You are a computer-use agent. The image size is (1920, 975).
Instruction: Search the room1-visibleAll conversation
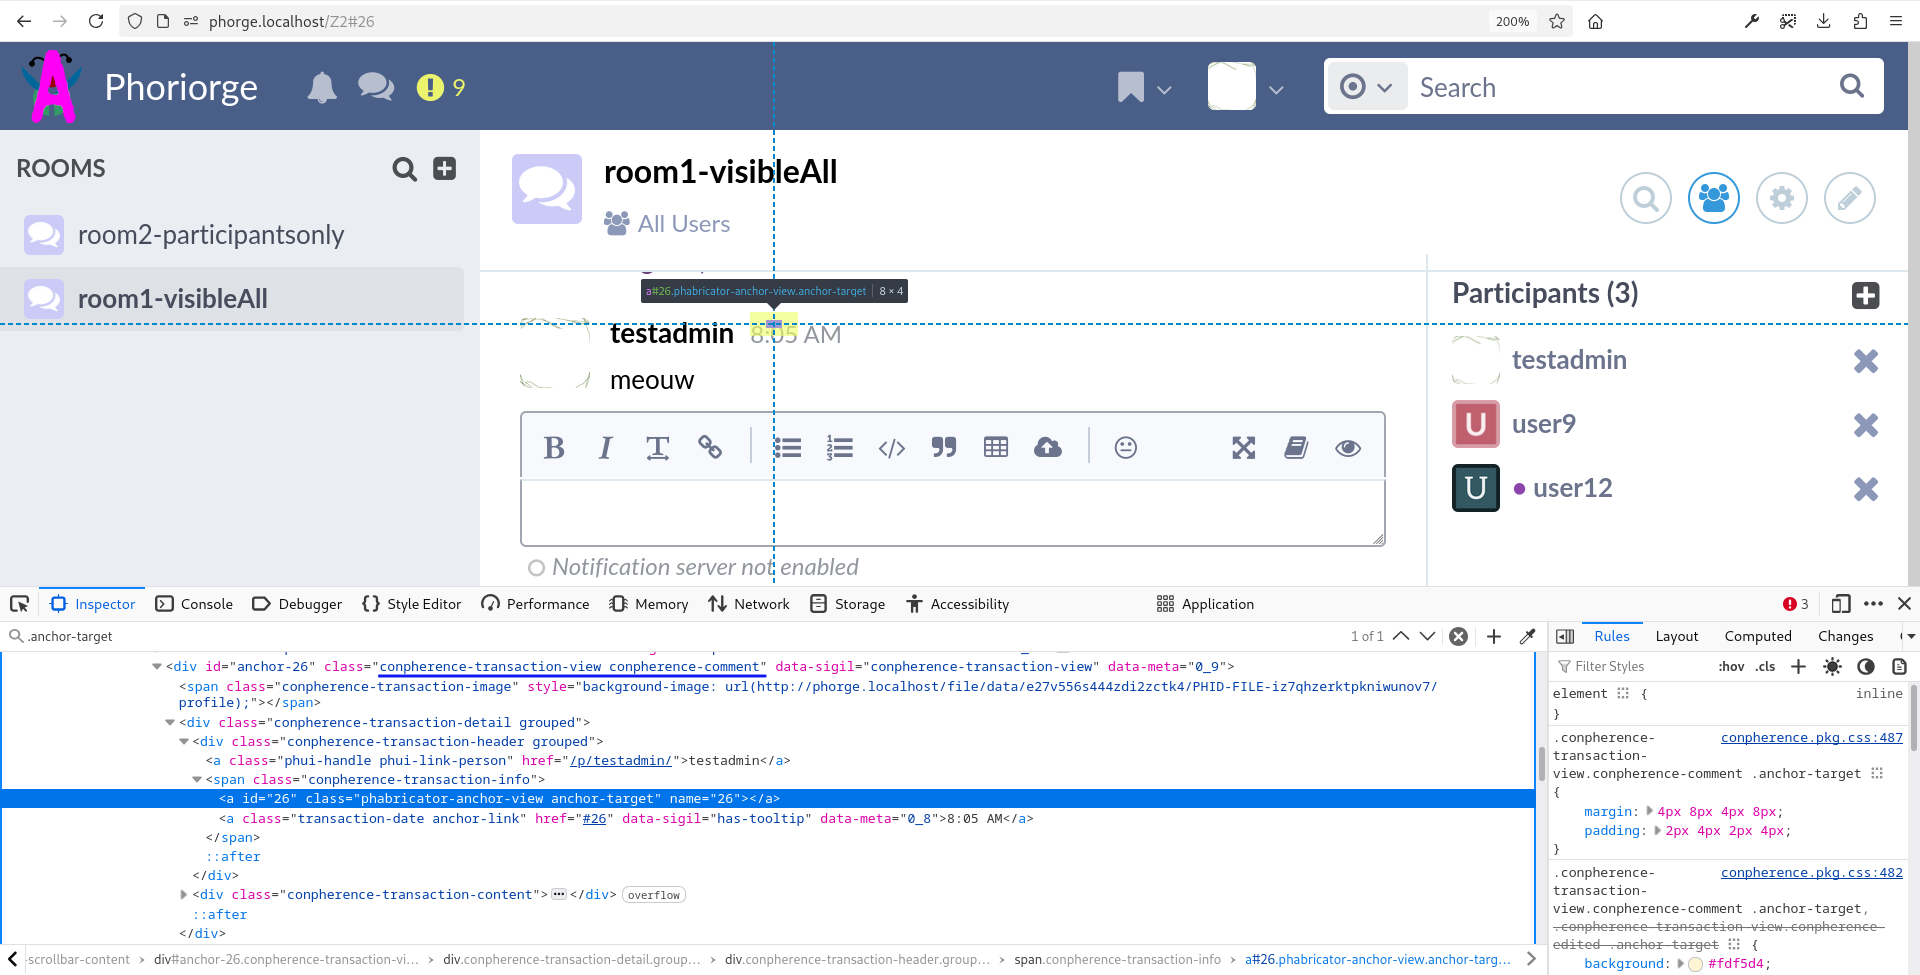1645,198
